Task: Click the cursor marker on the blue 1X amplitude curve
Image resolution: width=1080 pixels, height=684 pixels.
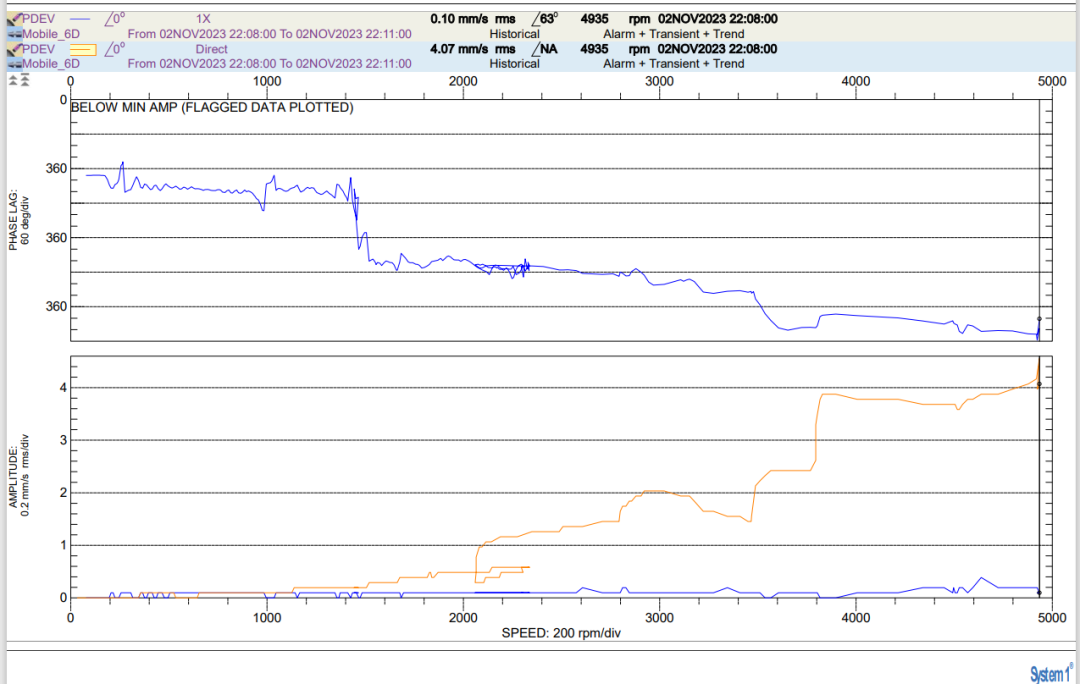Action: pyautogui.click(x=1039, y=592)
